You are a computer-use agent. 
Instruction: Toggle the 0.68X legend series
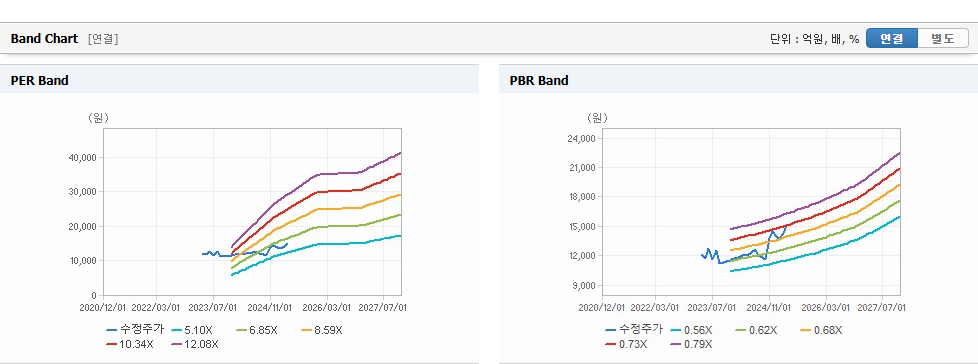point(821,330)
